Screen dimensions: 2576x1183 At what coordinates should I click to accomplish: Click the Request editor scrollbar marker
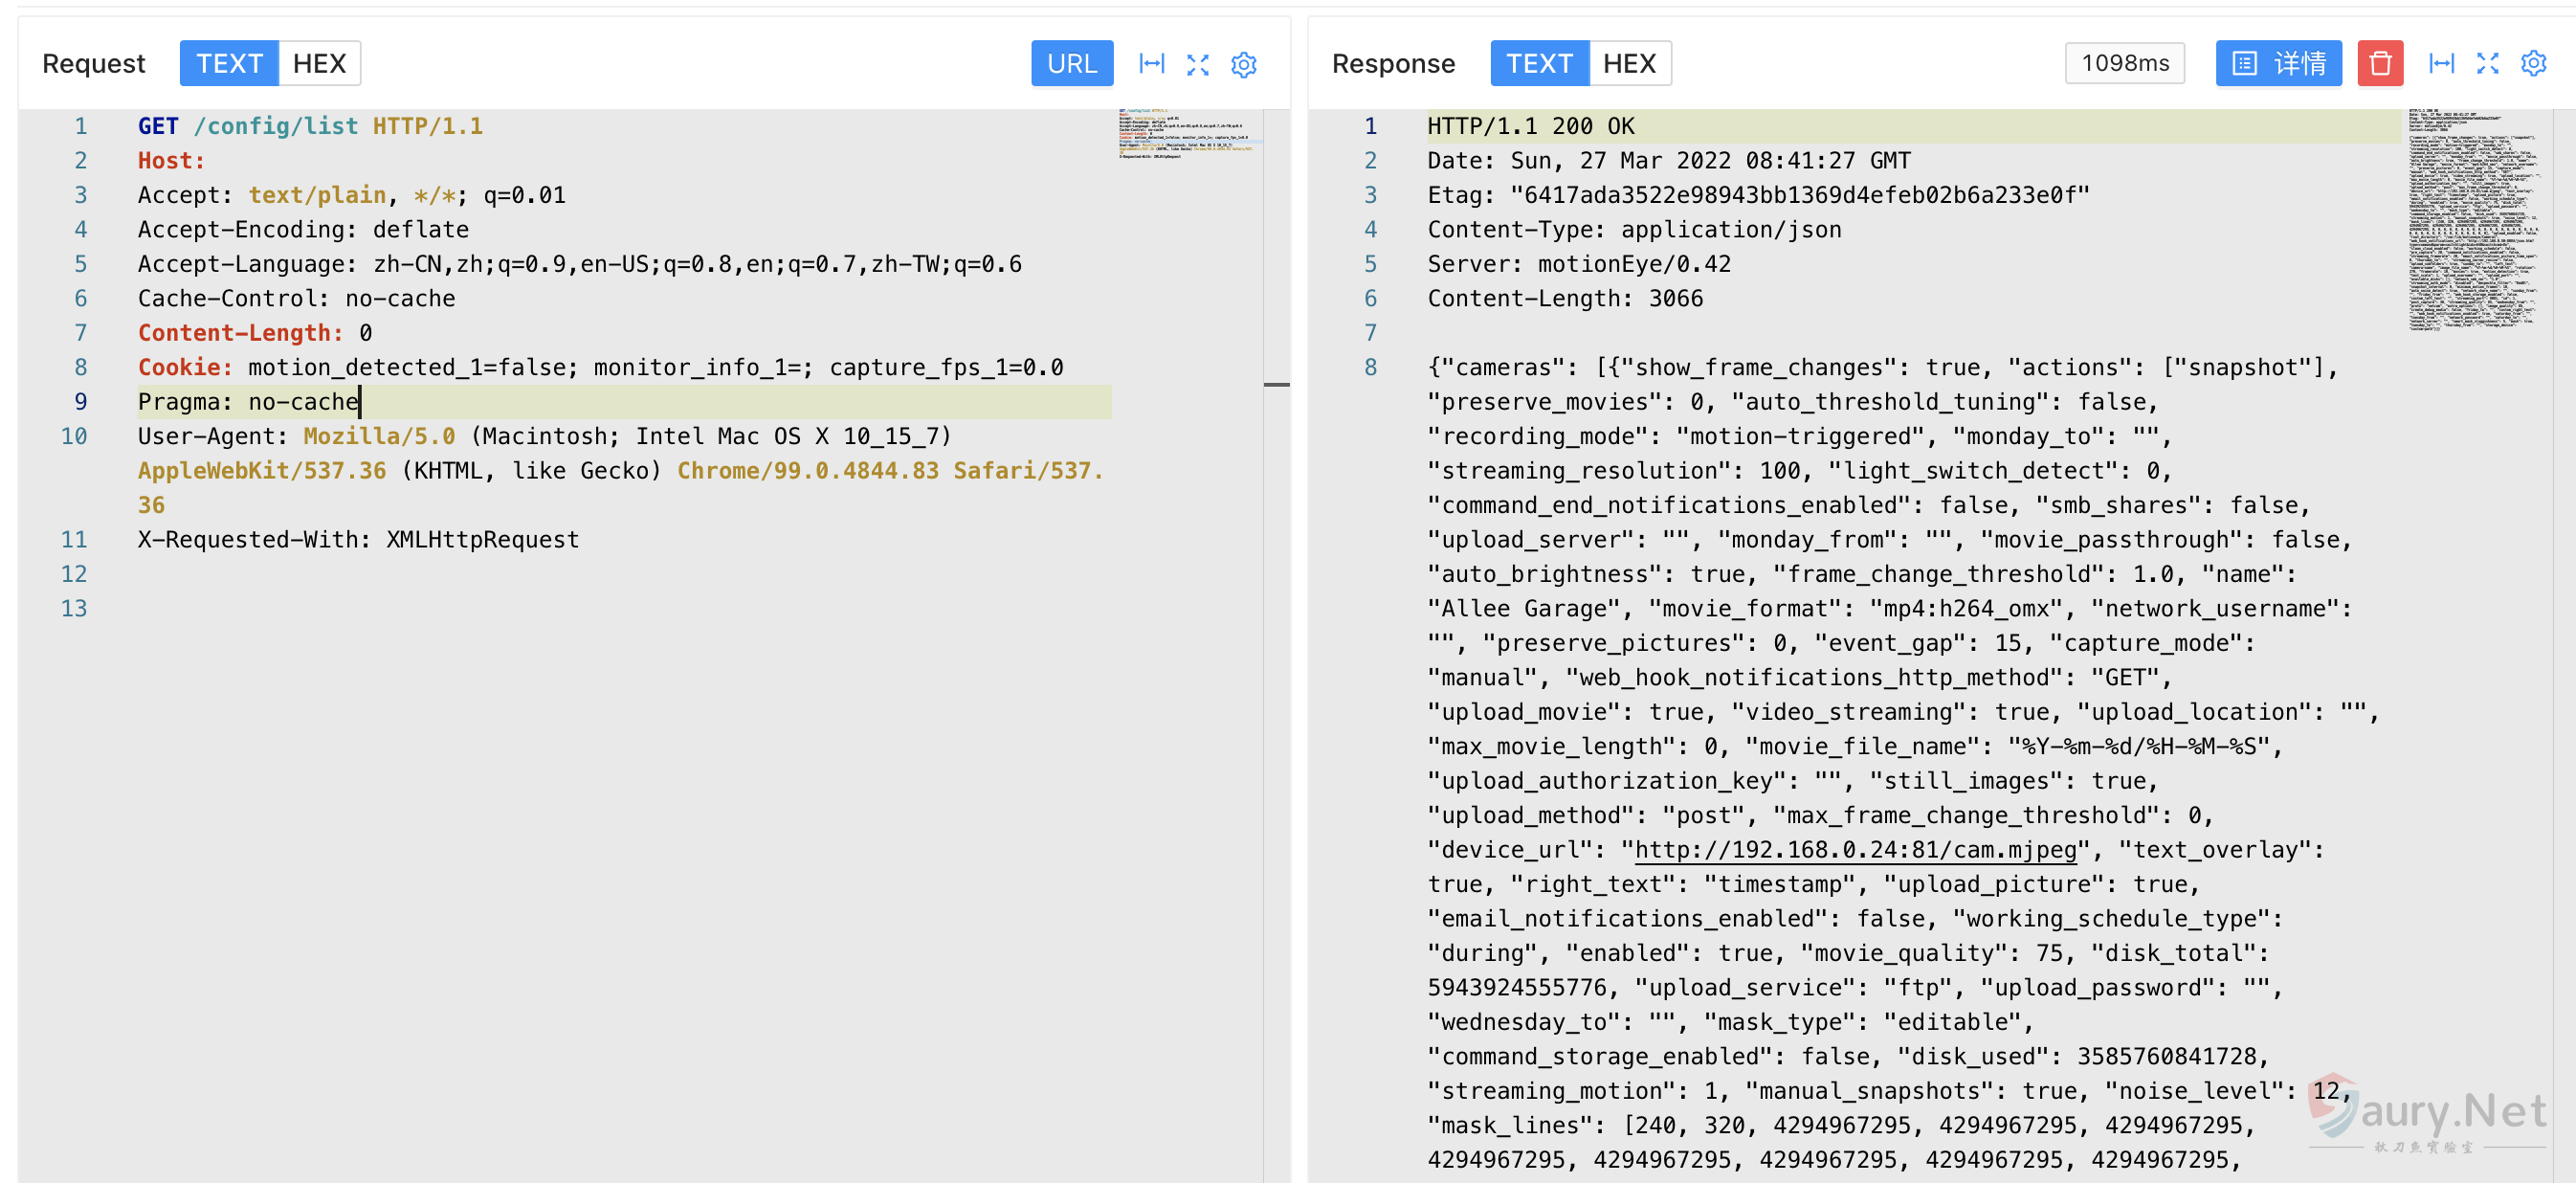pos(1276,384)
